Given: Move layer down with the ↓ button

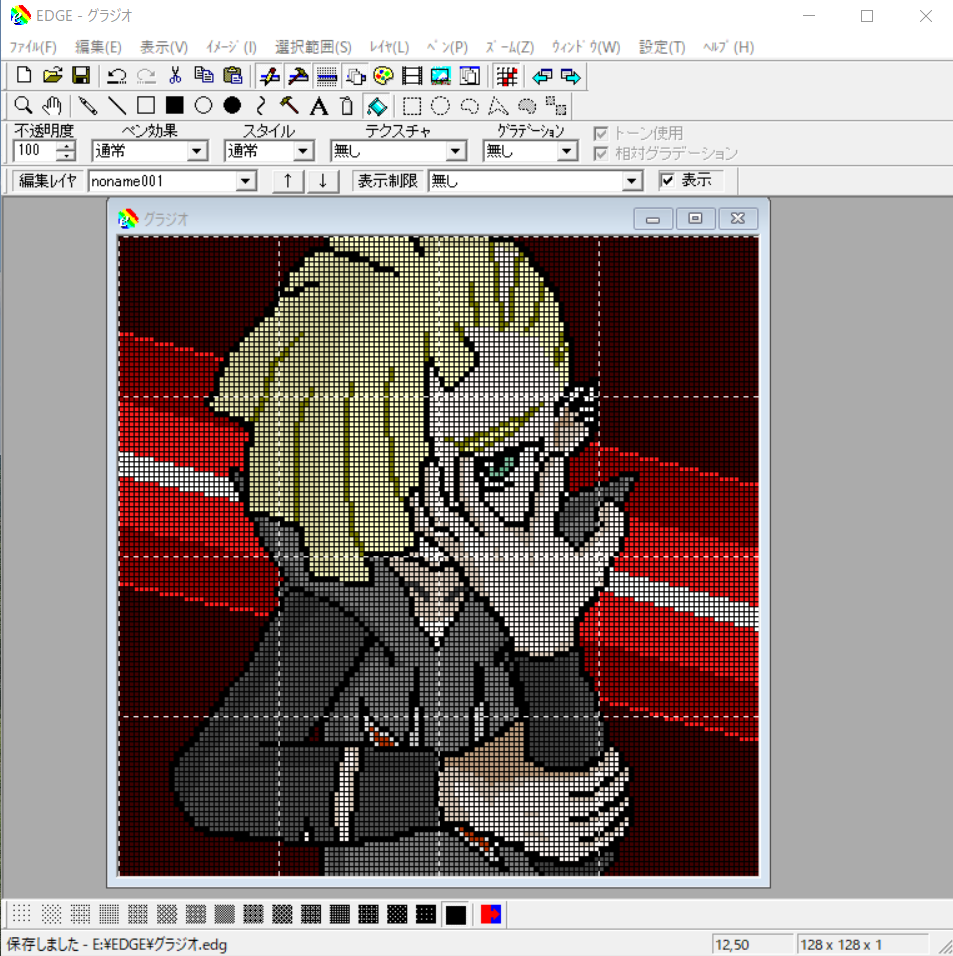Looking at the screenshot, I should pos(323,181).
